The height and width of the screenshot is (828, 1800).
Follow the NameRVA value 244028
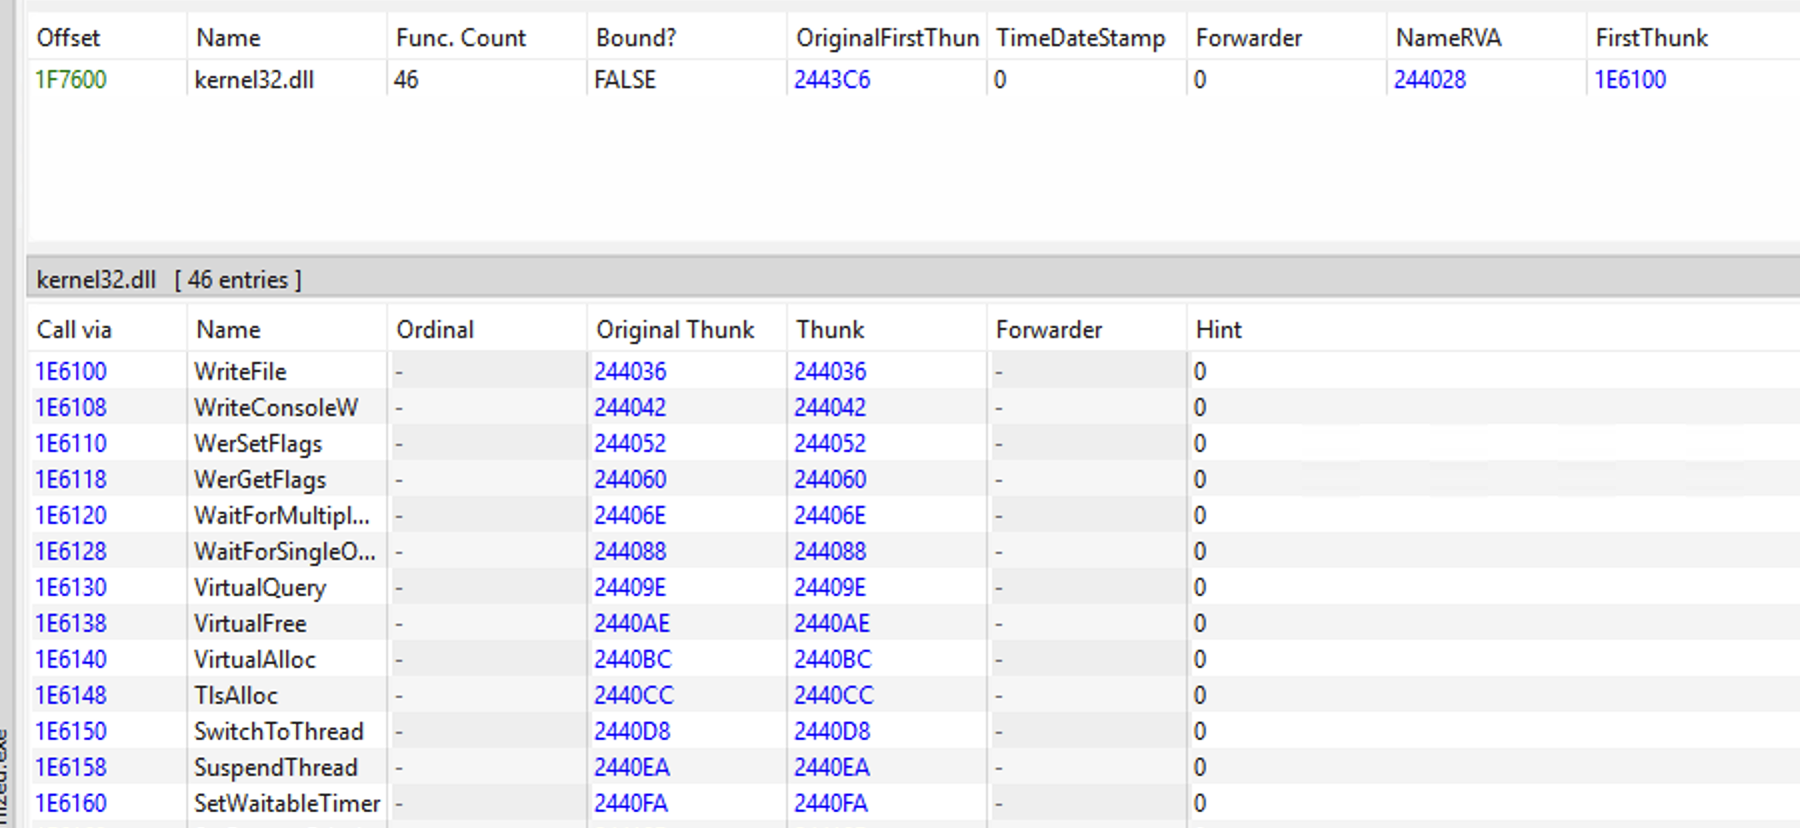1430,80
